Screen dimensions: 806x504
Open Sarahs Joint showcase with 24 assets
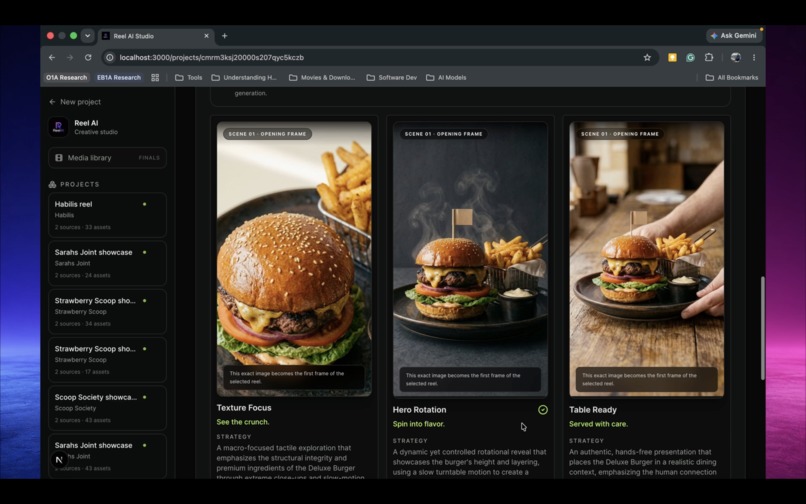(107, 263)
